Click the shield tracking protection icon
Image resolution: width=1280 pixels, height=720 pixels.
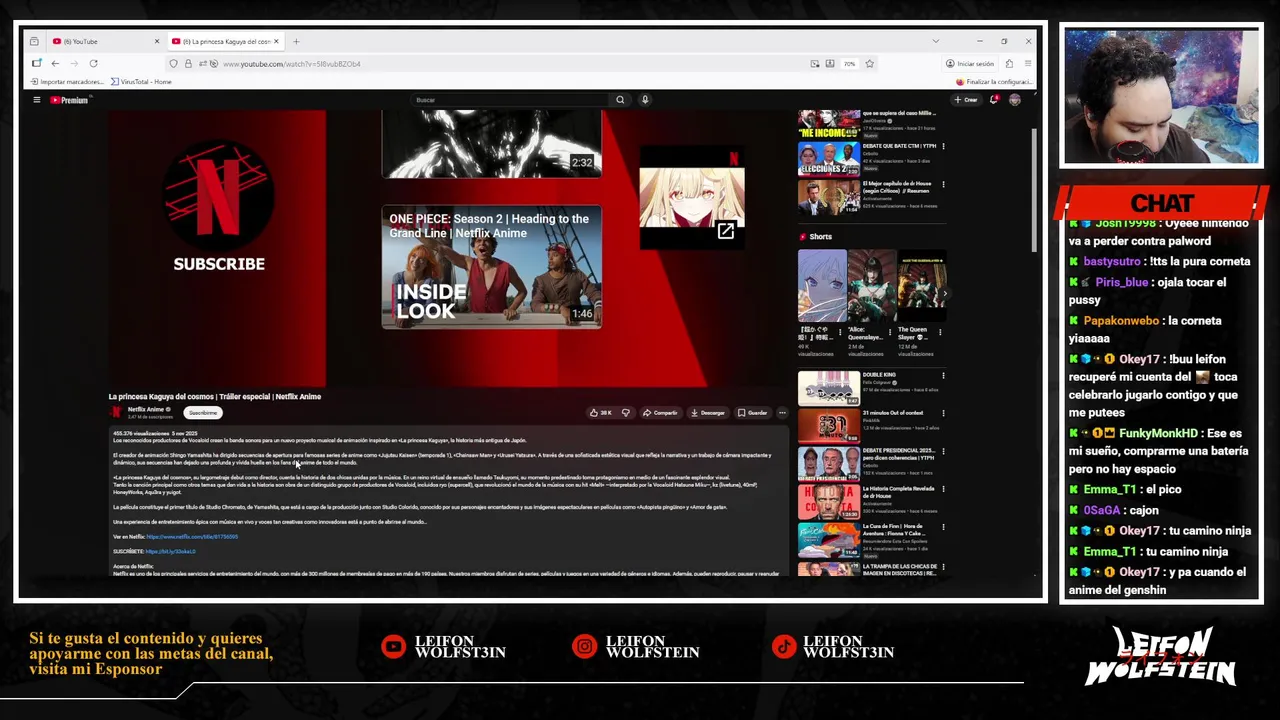173,64
